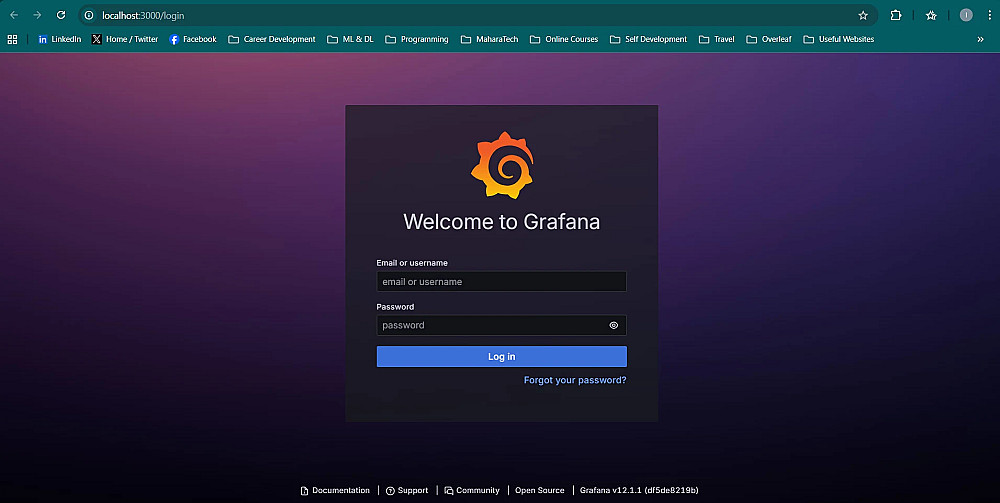
Task: Toggle password visibility eye icon
Action: tap(614, 325)
